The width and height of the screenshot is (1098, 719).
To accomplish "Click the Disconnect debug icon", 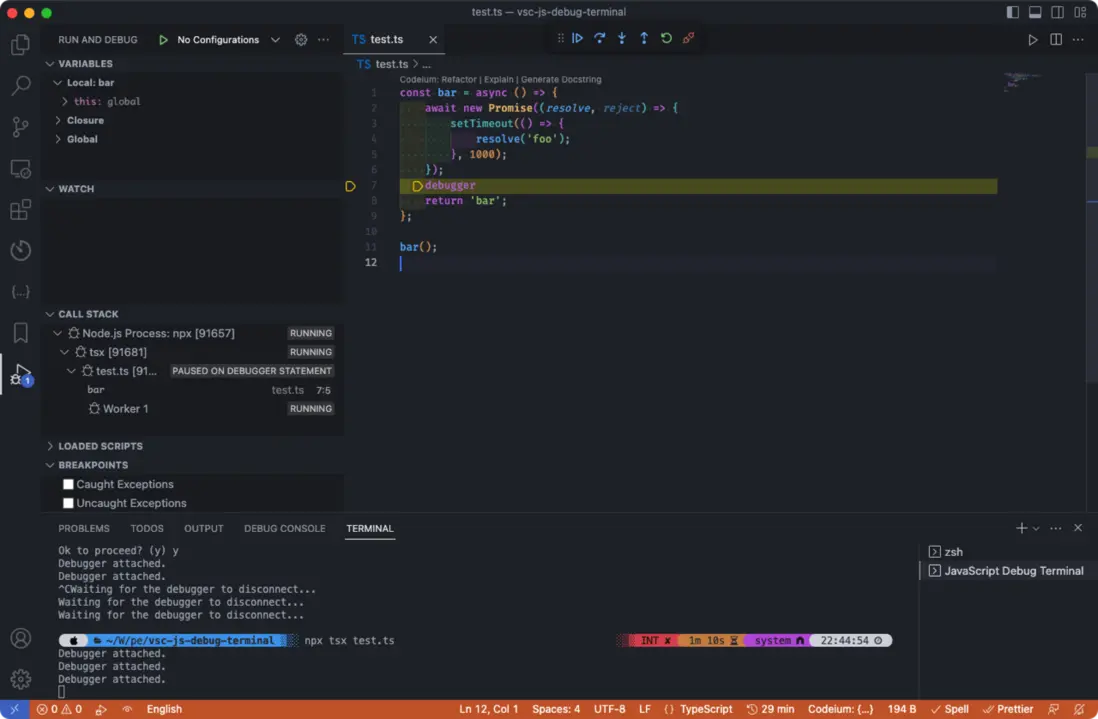I will point(688,39).
